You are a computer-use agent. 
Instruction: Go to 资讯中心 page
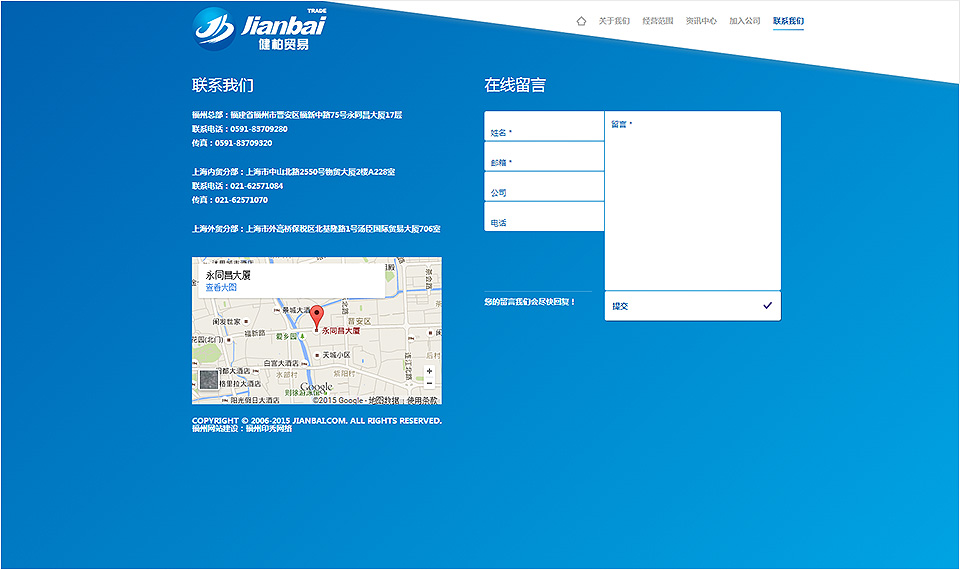pos(701,21)
